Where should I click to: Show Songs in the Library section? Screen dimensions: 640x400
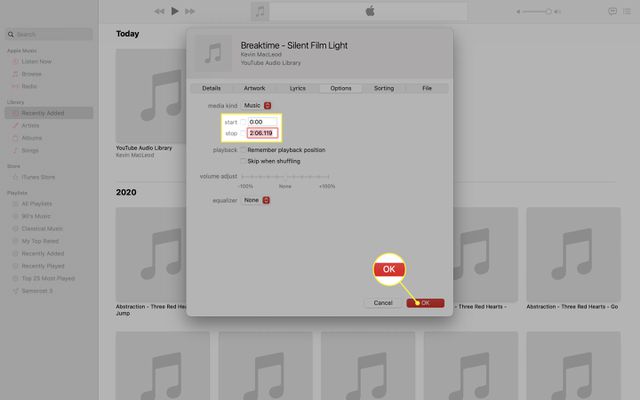(x=30, y=150)
